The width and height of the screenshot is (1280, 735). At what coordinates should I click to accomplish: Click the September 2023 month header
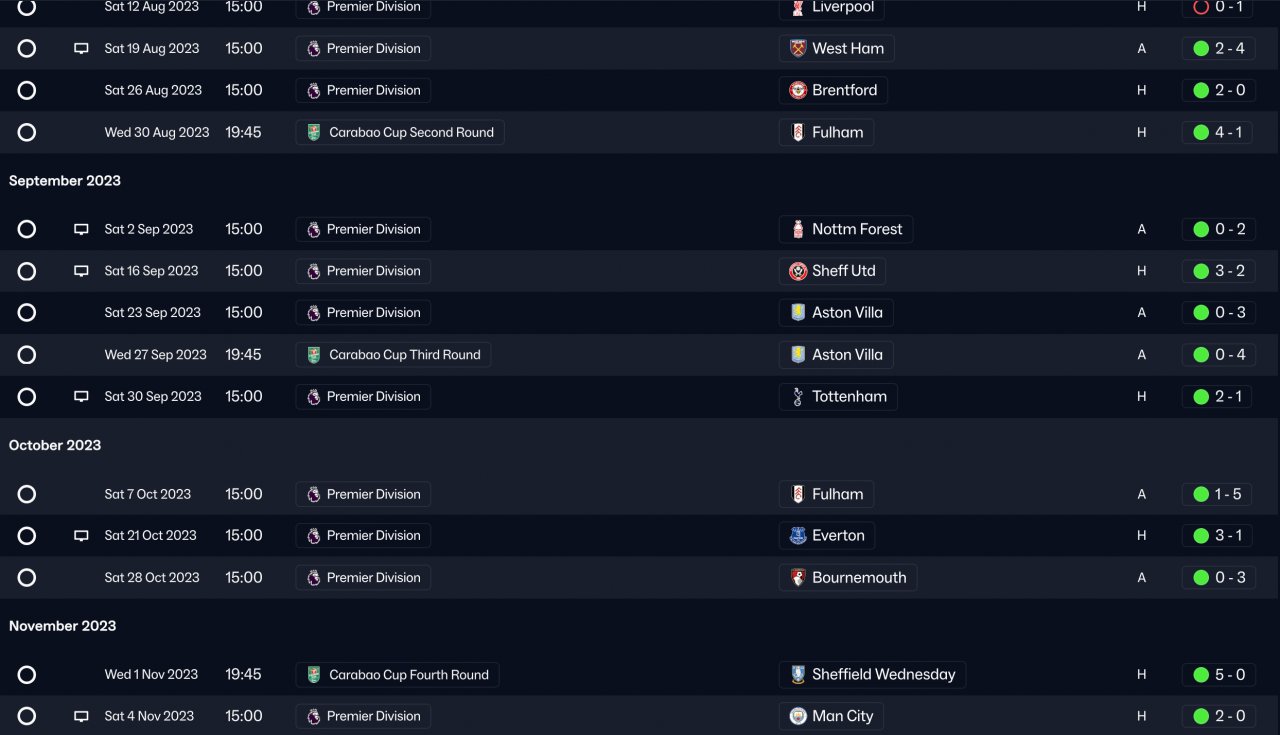[x=65, y=181]
